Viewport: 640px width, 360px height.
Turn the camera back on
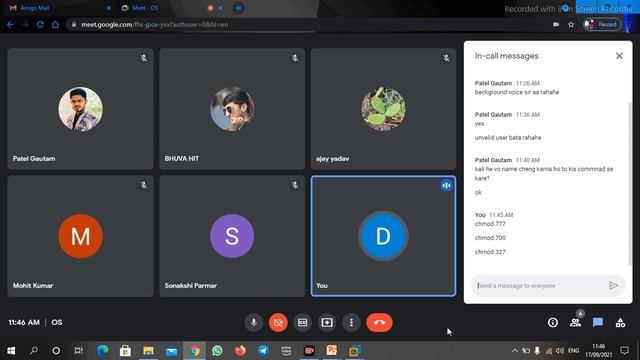(x=278, y=322)
